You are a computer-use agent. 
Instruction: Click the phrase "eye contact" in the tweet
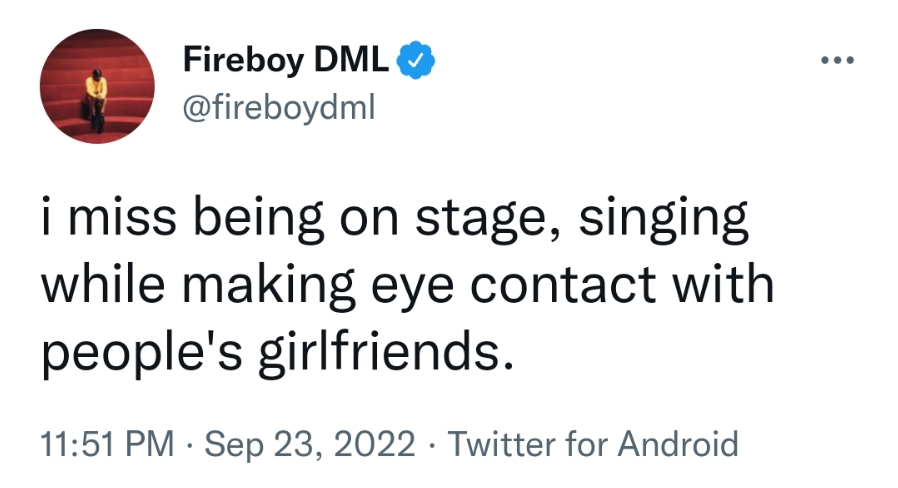click(544, 286)
